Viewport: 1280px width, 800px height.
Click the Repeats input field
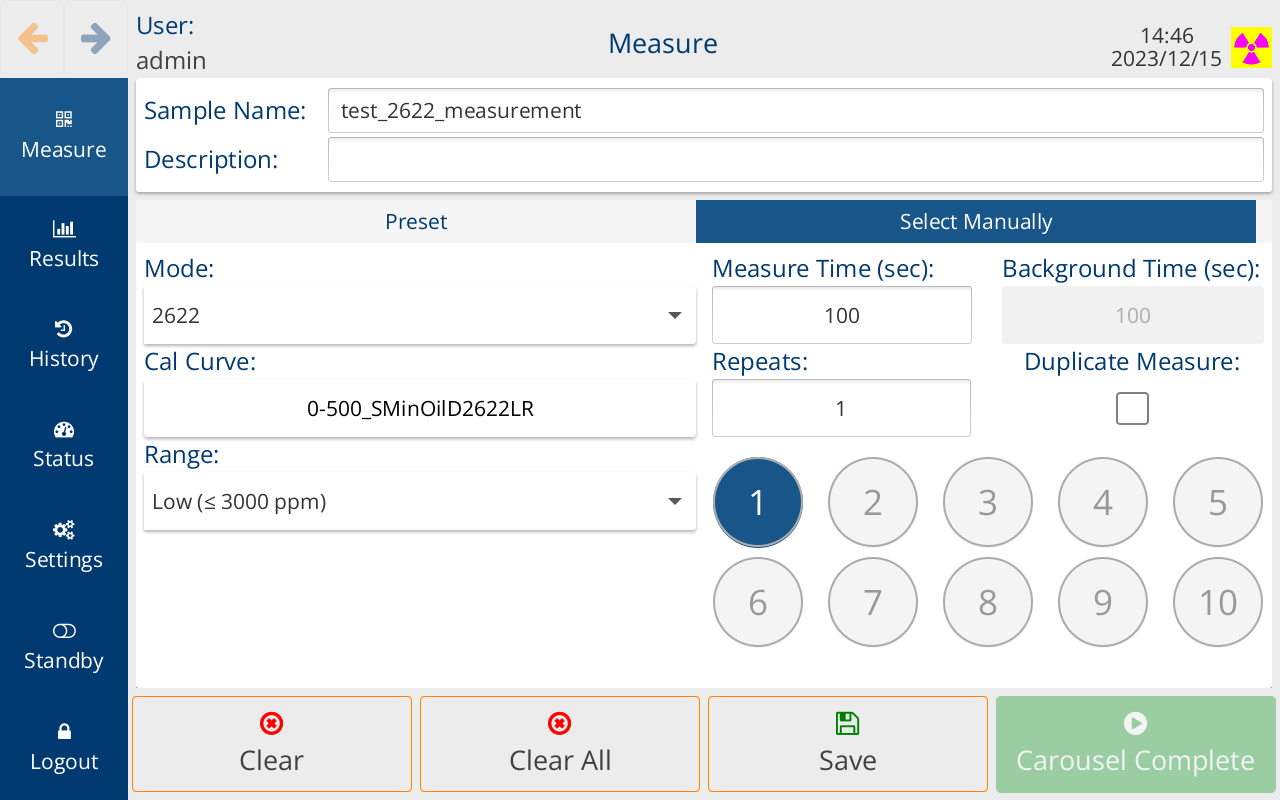pyautogui.click(x=842, y=408)
